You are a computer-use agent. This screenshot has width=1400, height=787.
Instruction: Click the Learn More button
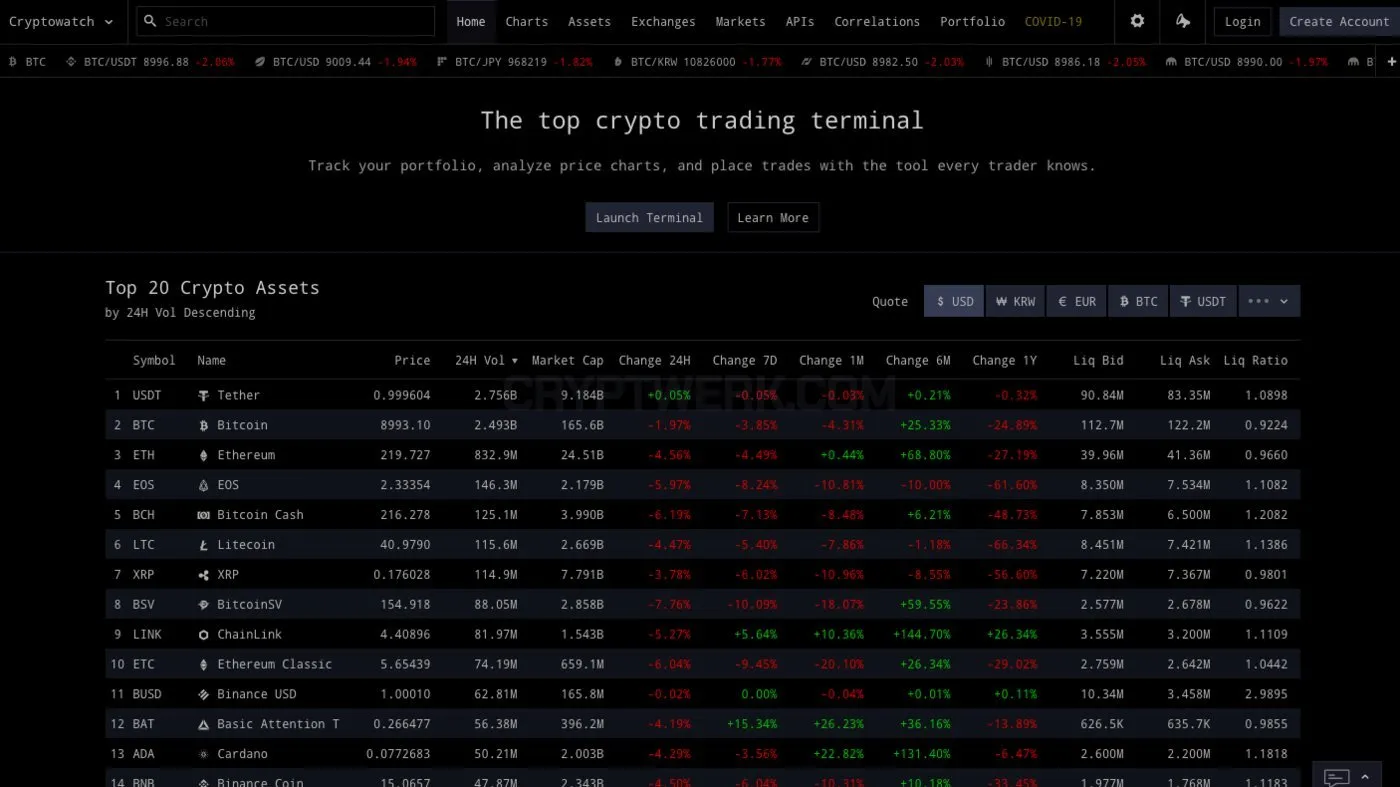(x=773, y=218)
